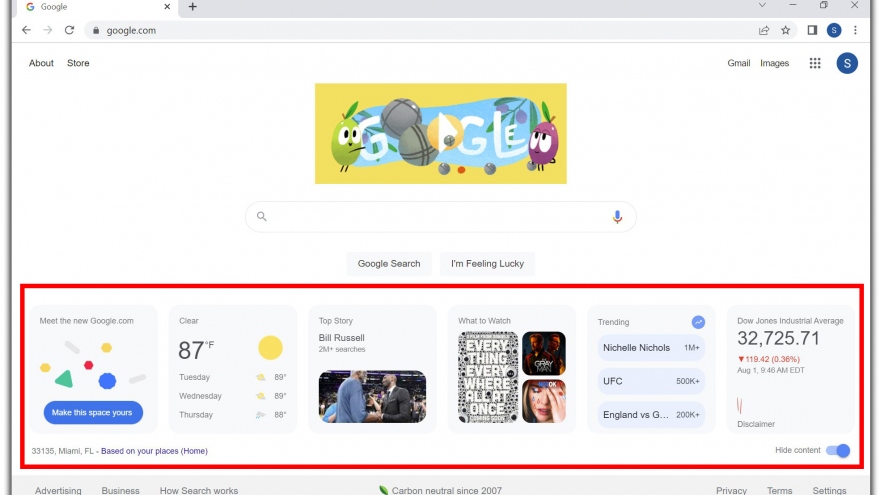The width and height of the screenshot is (880, 495).
Task: Toggle the Hide content switch
Action: pos(838,451)
